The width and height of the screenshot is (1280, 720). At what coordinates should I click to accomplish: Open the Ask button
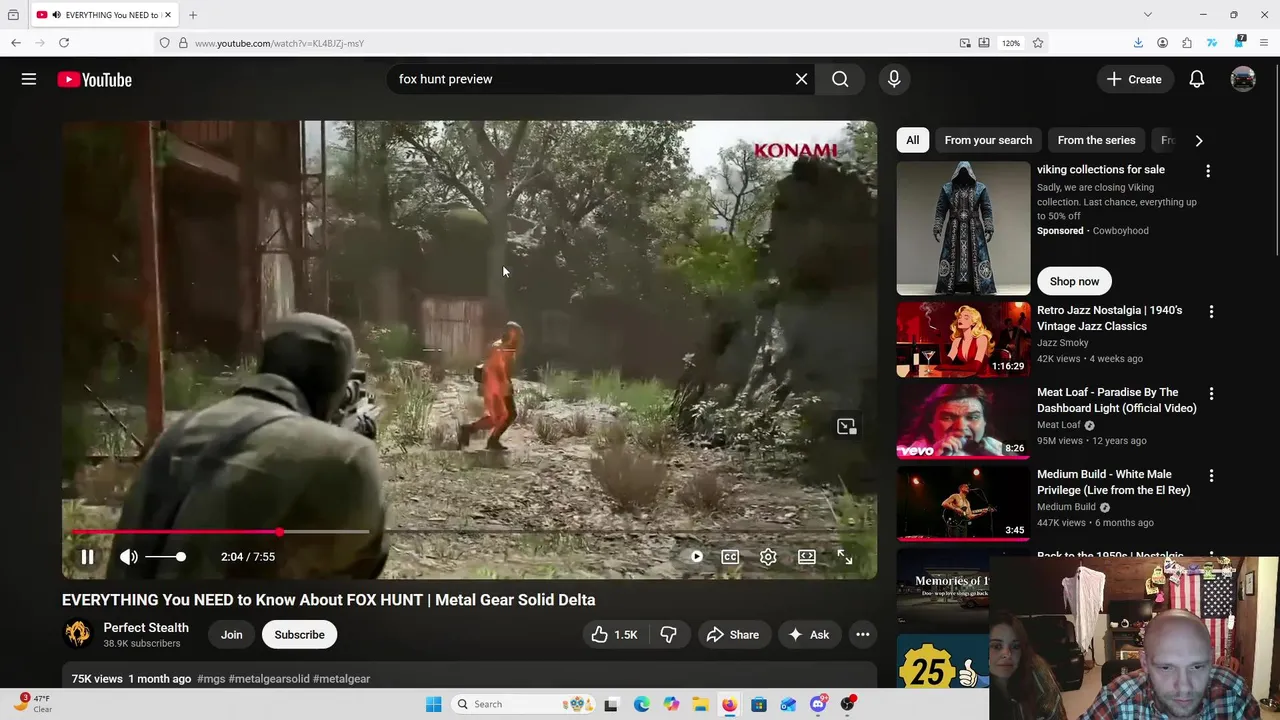click(809, 635)
